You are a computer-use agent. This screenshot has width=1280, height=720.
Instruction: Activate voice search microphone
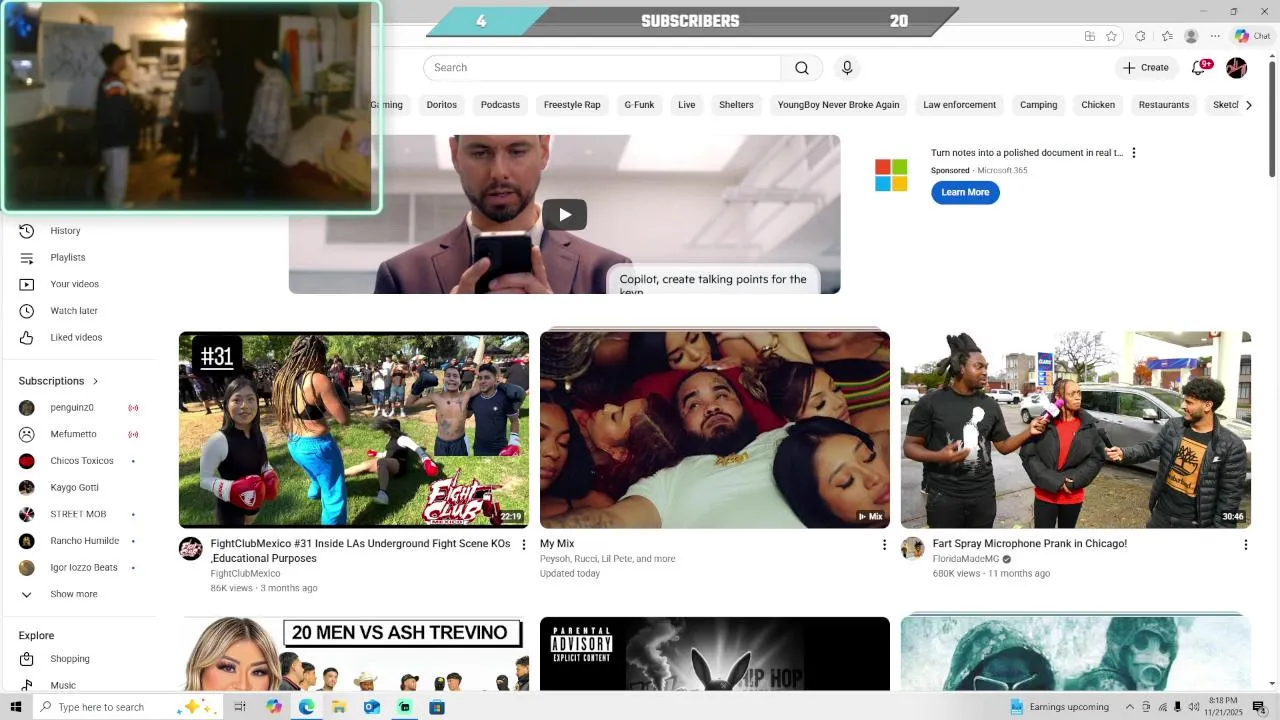point(847,68)
